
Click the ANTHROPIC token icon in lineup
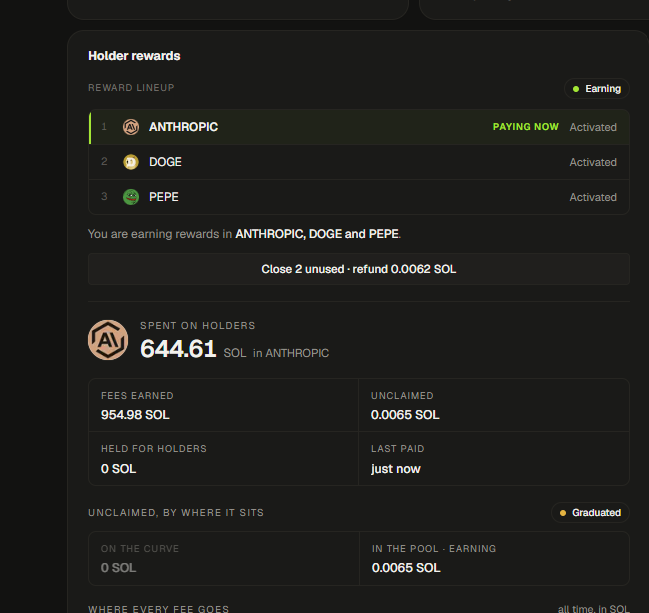pos(131,127)
